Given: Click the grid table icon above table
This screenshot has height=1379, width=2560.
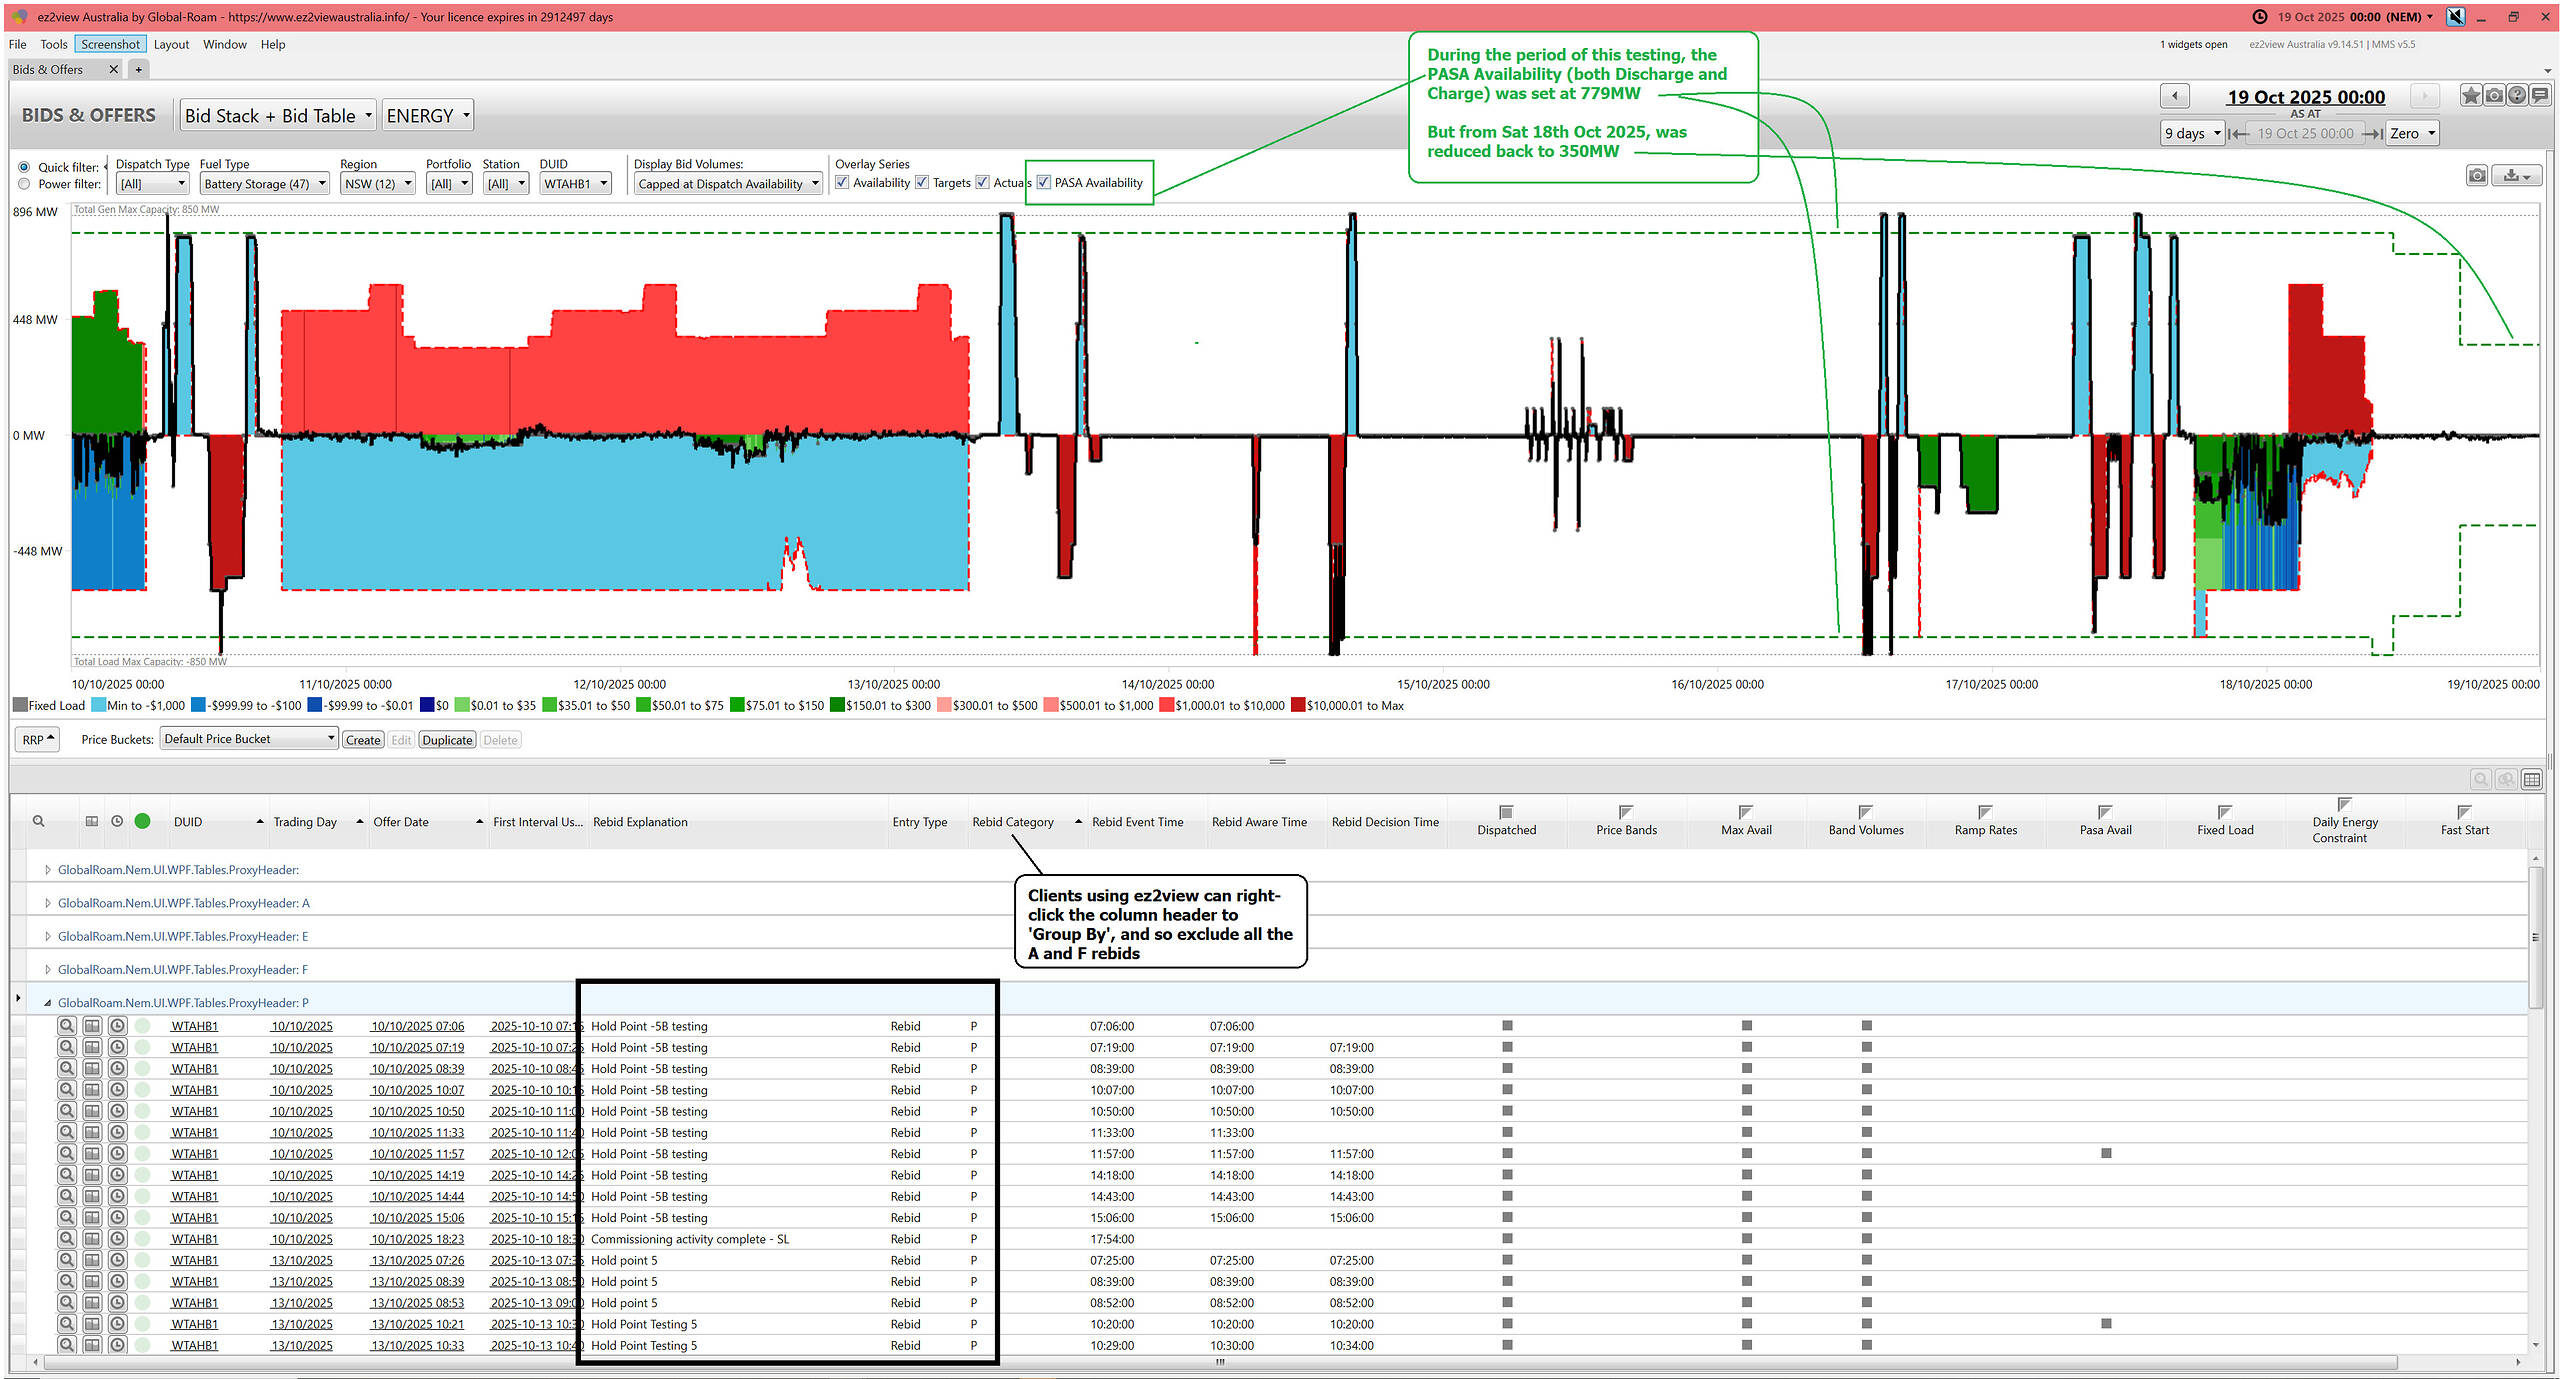Looking at the screenshot, I should [x=2532, y=780].
